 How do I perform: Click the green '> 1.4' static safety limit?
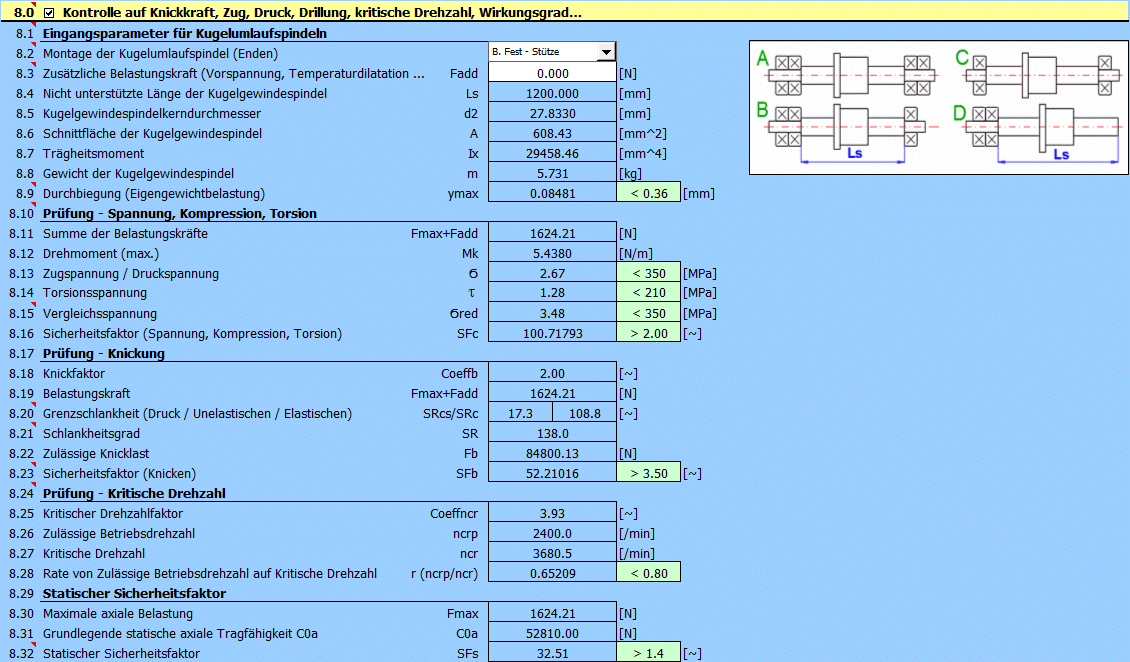click(x=648, y=653)
